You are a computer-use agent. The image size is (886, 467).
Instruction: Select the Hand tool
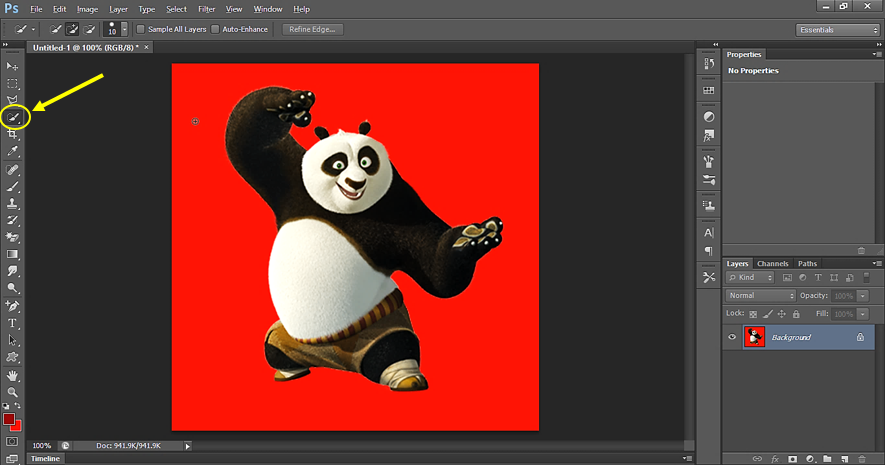[x=12, y=375]
